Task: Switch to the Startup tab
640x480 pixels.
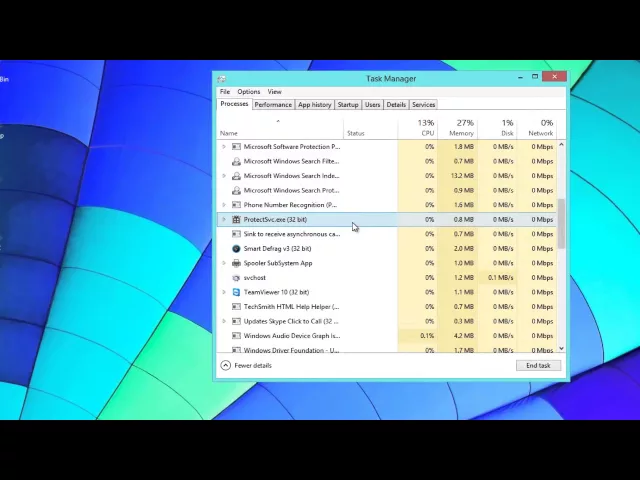Action: [348, 105]
